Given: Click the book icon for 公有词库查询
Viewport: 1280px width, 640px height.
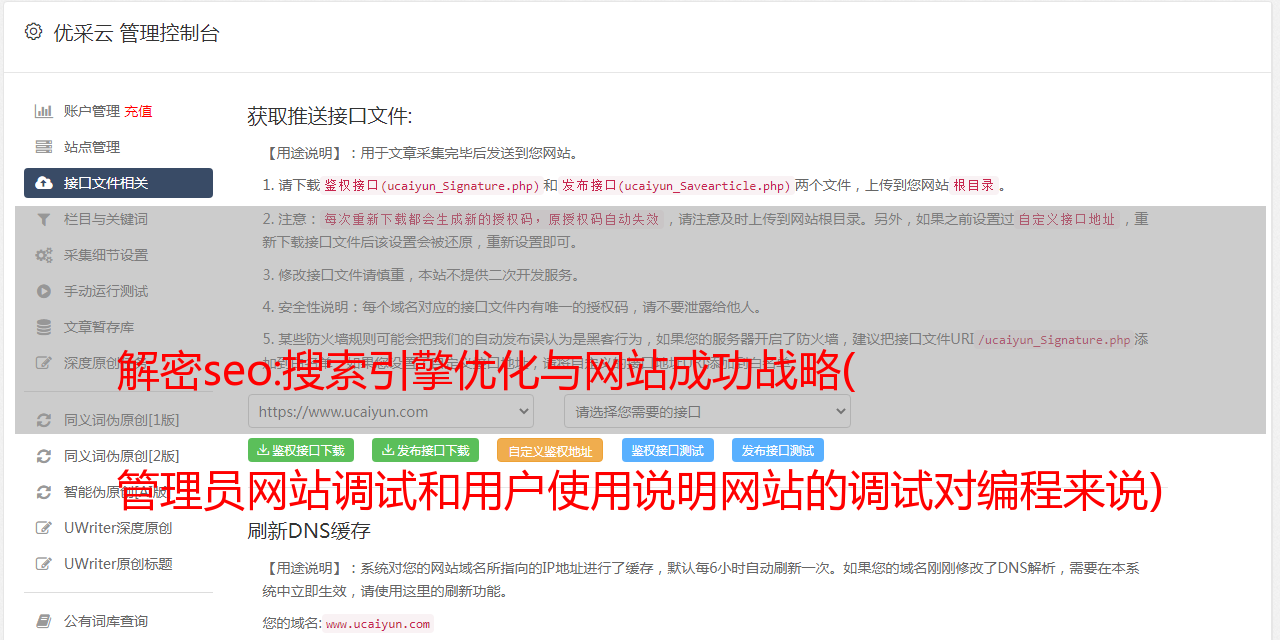Looking at the screenshot, I should [44, 621].
